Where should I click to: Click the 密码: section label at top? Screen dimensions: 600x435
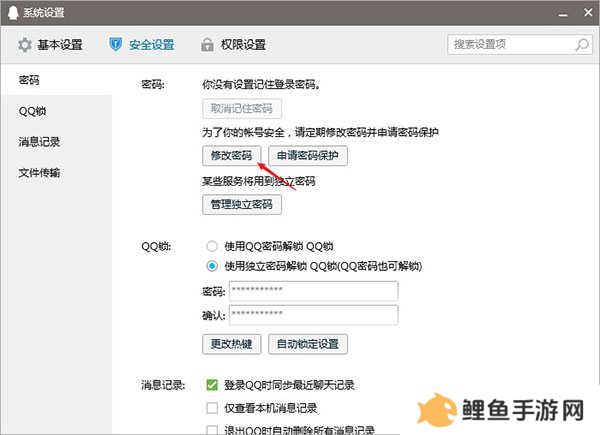click(x=153, y=84)
